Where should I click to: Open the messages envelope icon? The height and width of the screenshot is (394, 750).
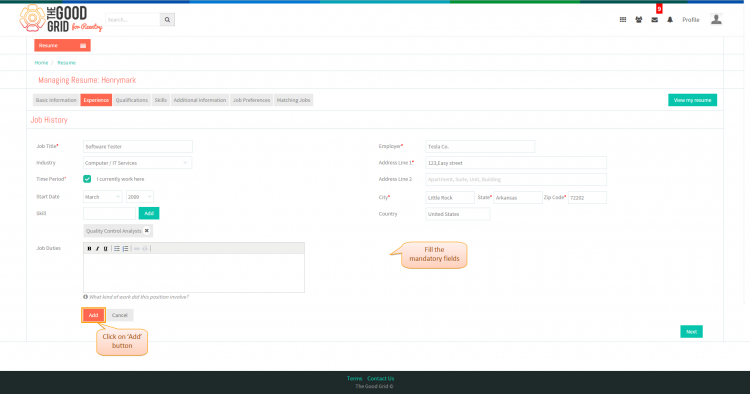654,20
